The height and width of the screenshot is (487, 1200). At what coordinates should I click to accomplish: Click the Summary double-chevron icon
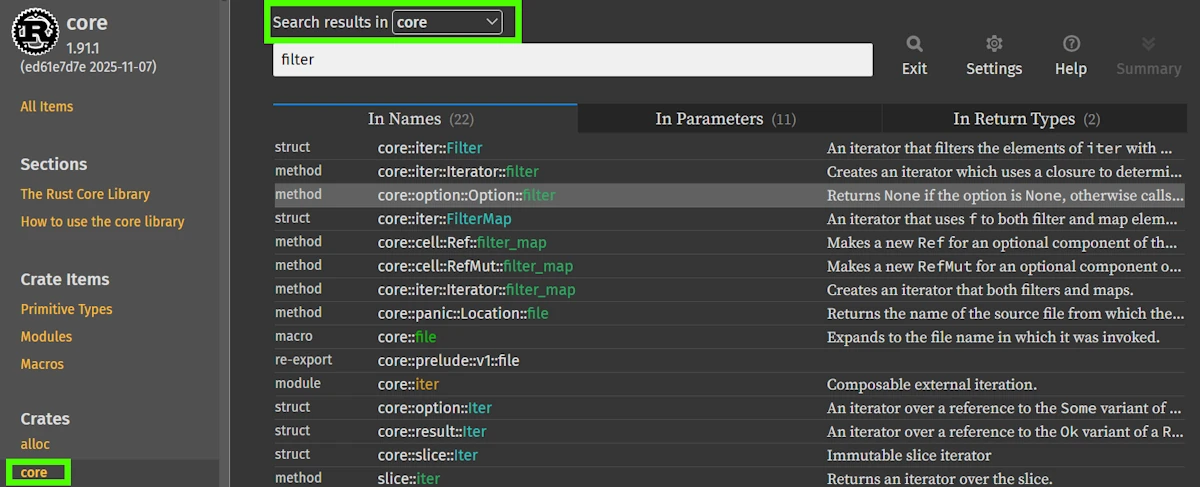(x=1148, y=43)
